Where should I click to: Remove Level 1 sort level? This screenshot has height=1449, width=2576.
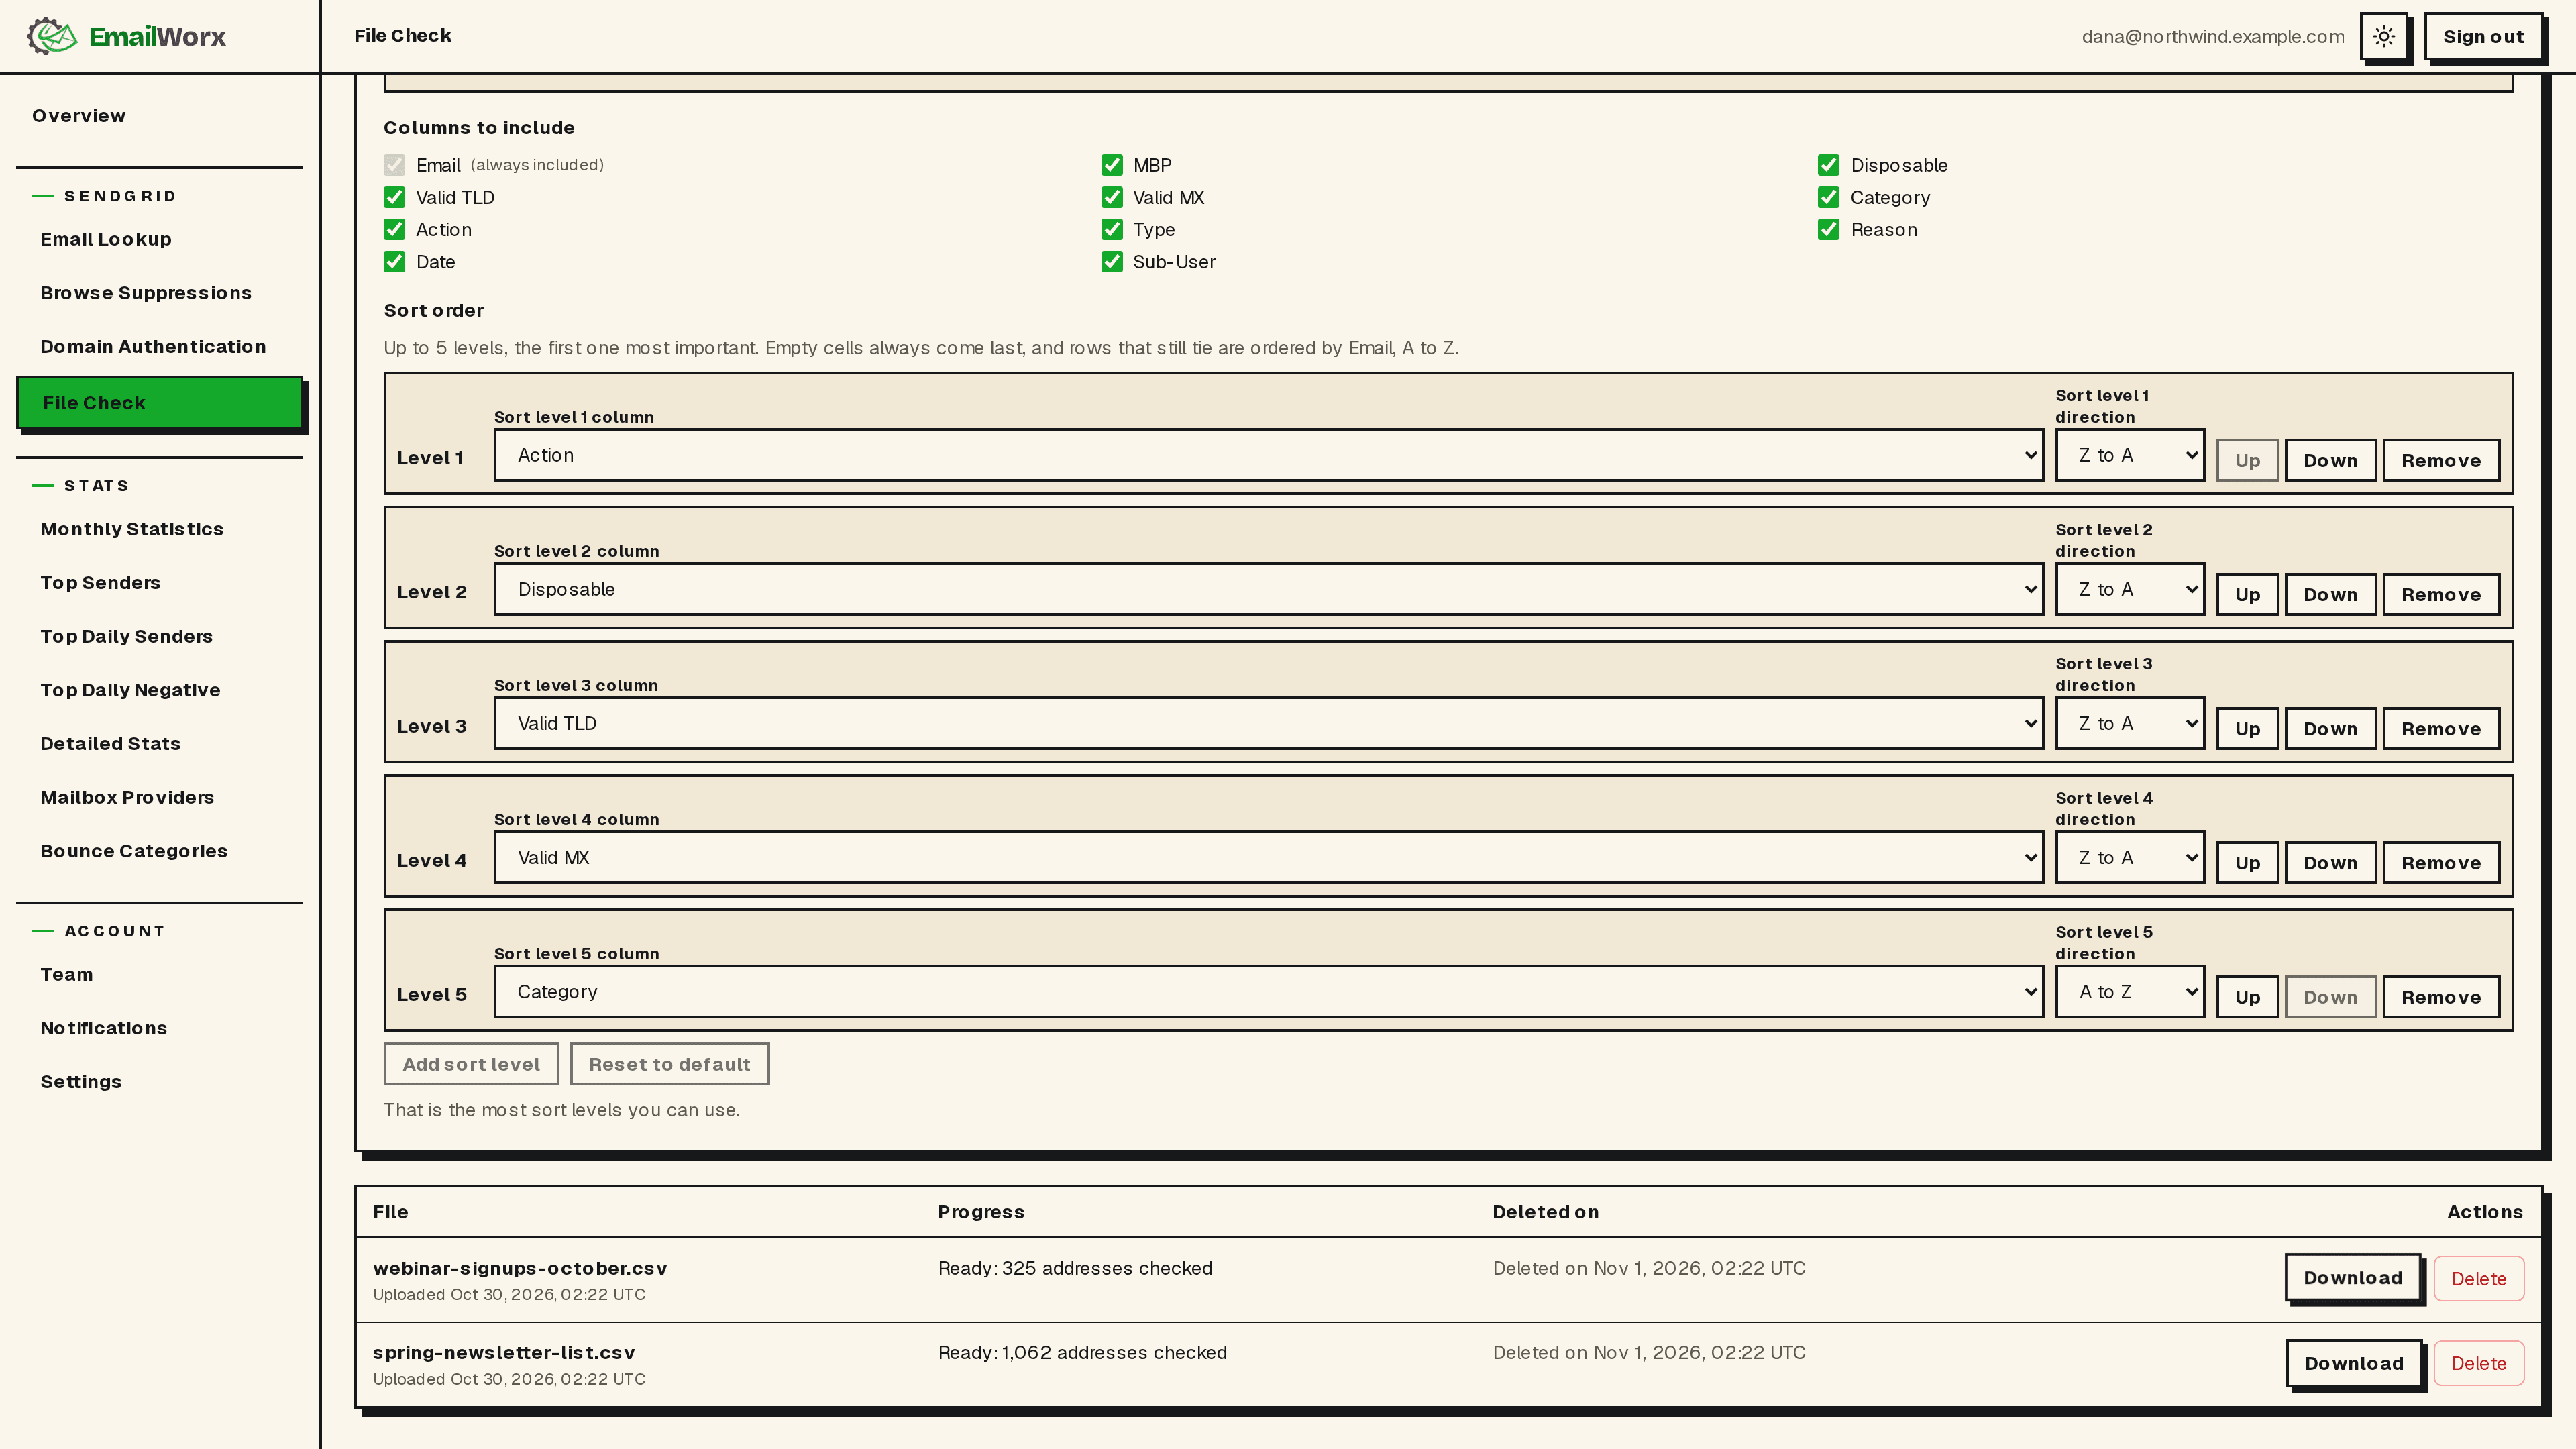point(2441,460)
